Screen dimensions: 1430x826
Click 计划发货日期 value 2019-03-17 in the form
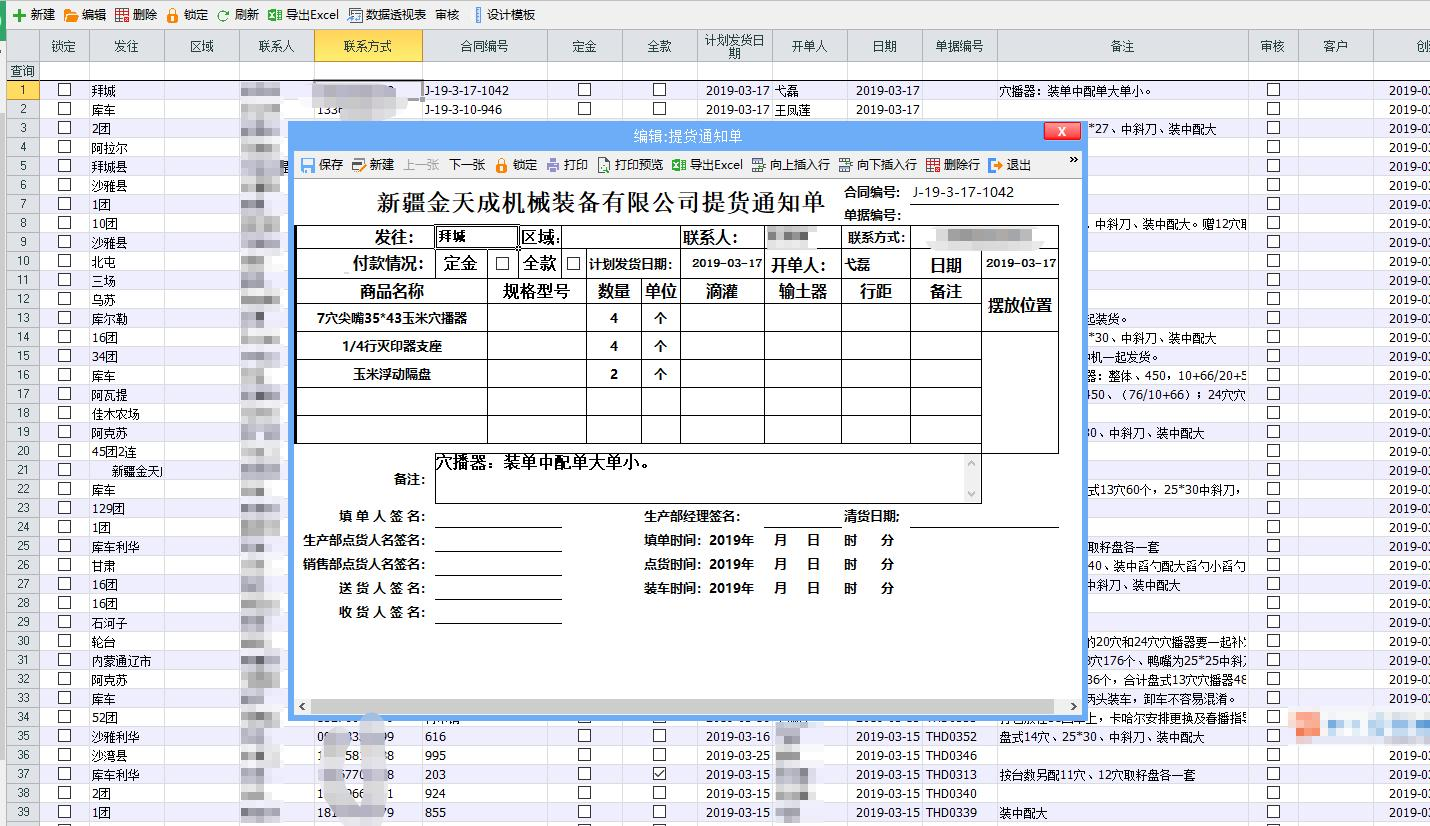click(x=727, y=264)
